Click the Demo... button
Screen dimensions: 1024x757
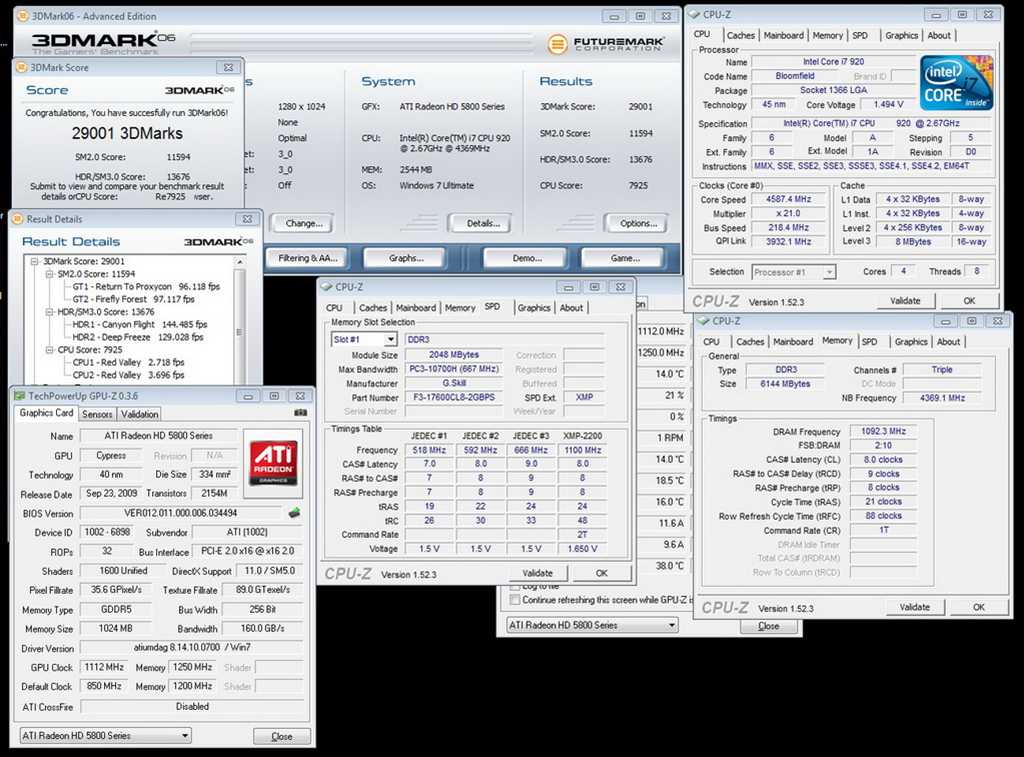[x=527, y=258]
